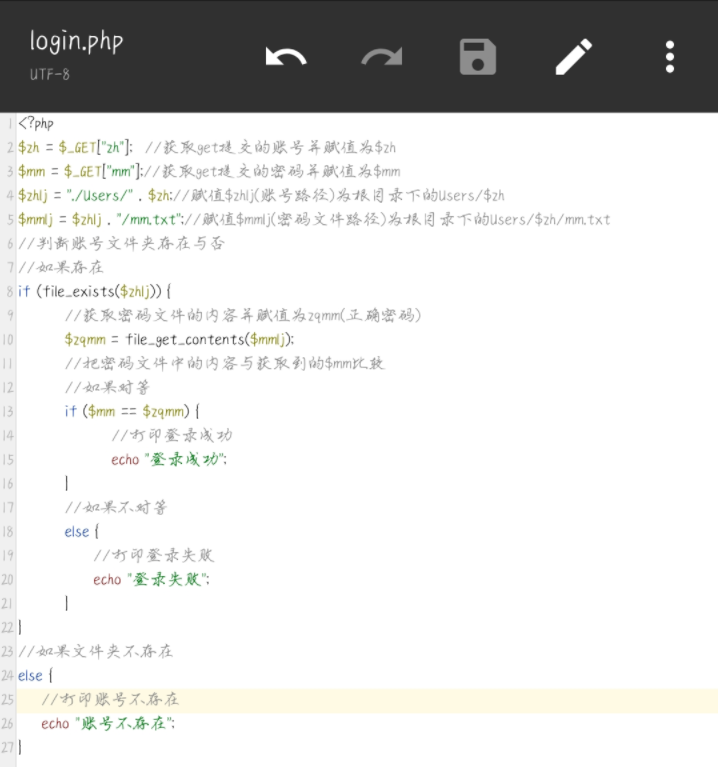Click the echo "登录成功" line
This screenshot has width=718, height=767.
[169, 460]
